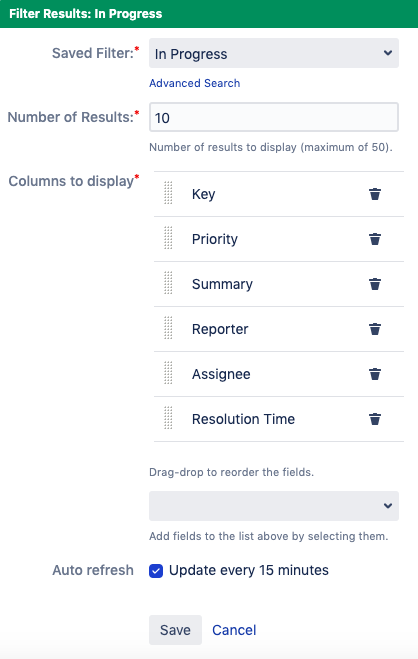Click the Number of Results field
This screenshot has height=659, width=418.
(x=274, y=117)
